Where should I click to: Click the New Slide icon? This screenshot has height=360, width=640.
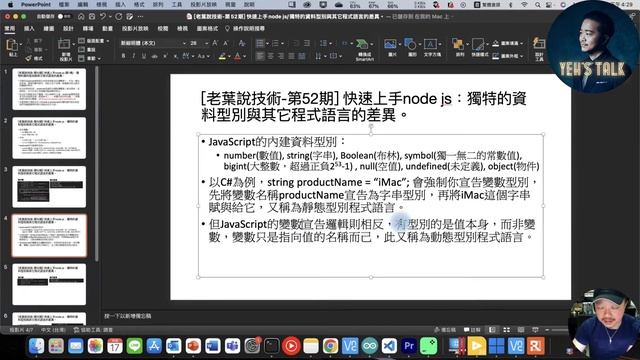[64, 44]
